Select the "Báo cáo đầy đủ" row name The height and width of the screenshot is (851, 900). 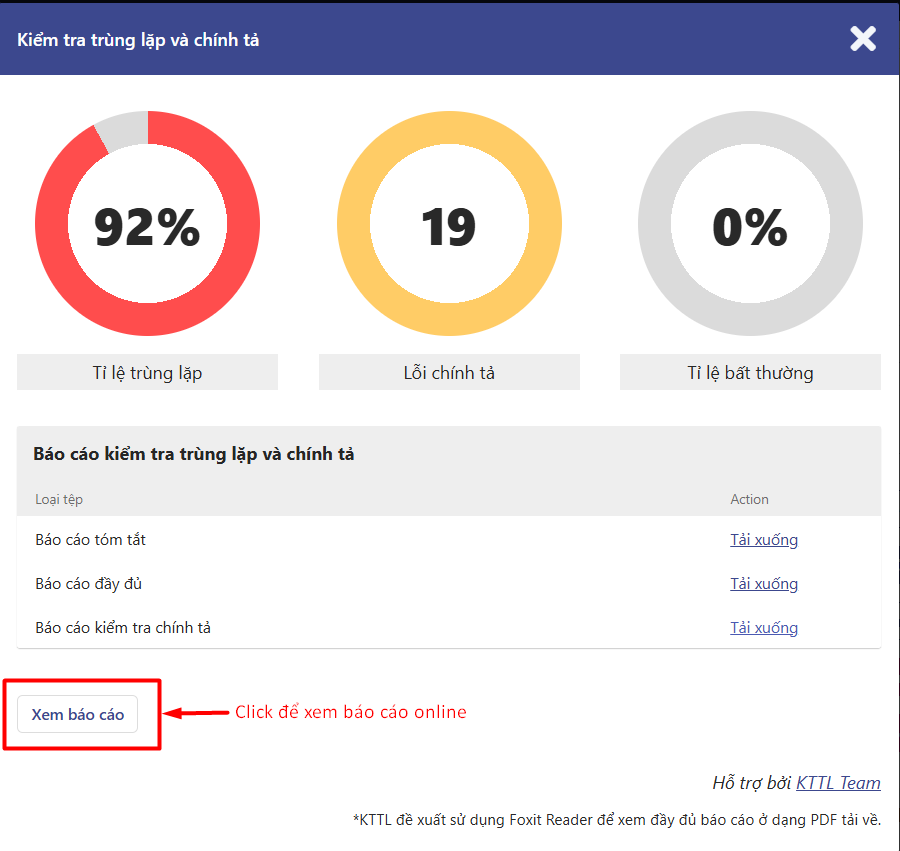[81, 584]
